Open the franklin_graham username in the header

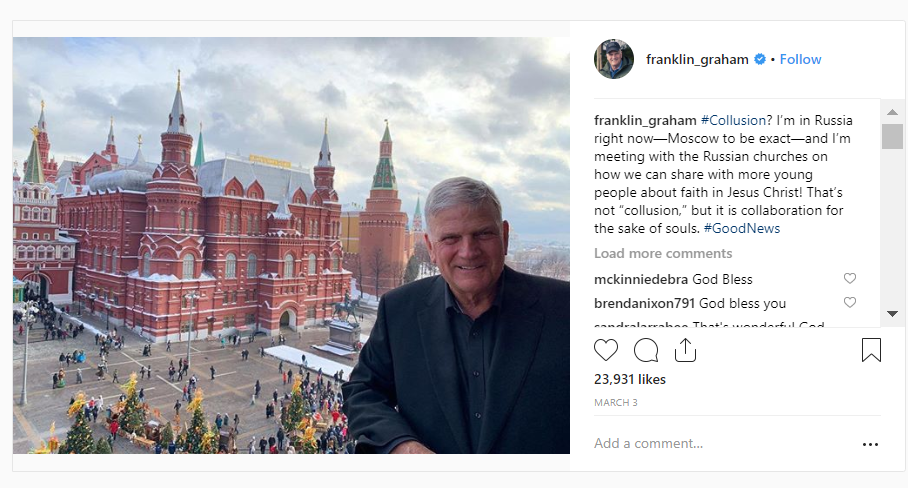tap(697, 59)
